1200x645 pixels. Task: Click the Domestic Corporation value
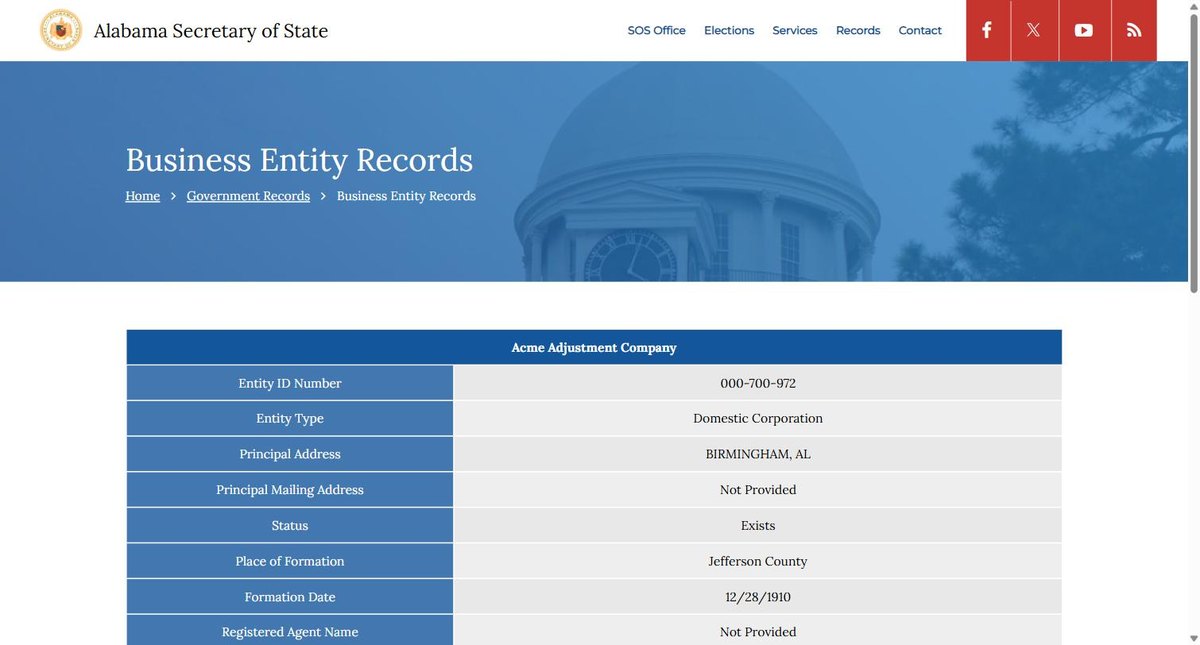(758, 418)
